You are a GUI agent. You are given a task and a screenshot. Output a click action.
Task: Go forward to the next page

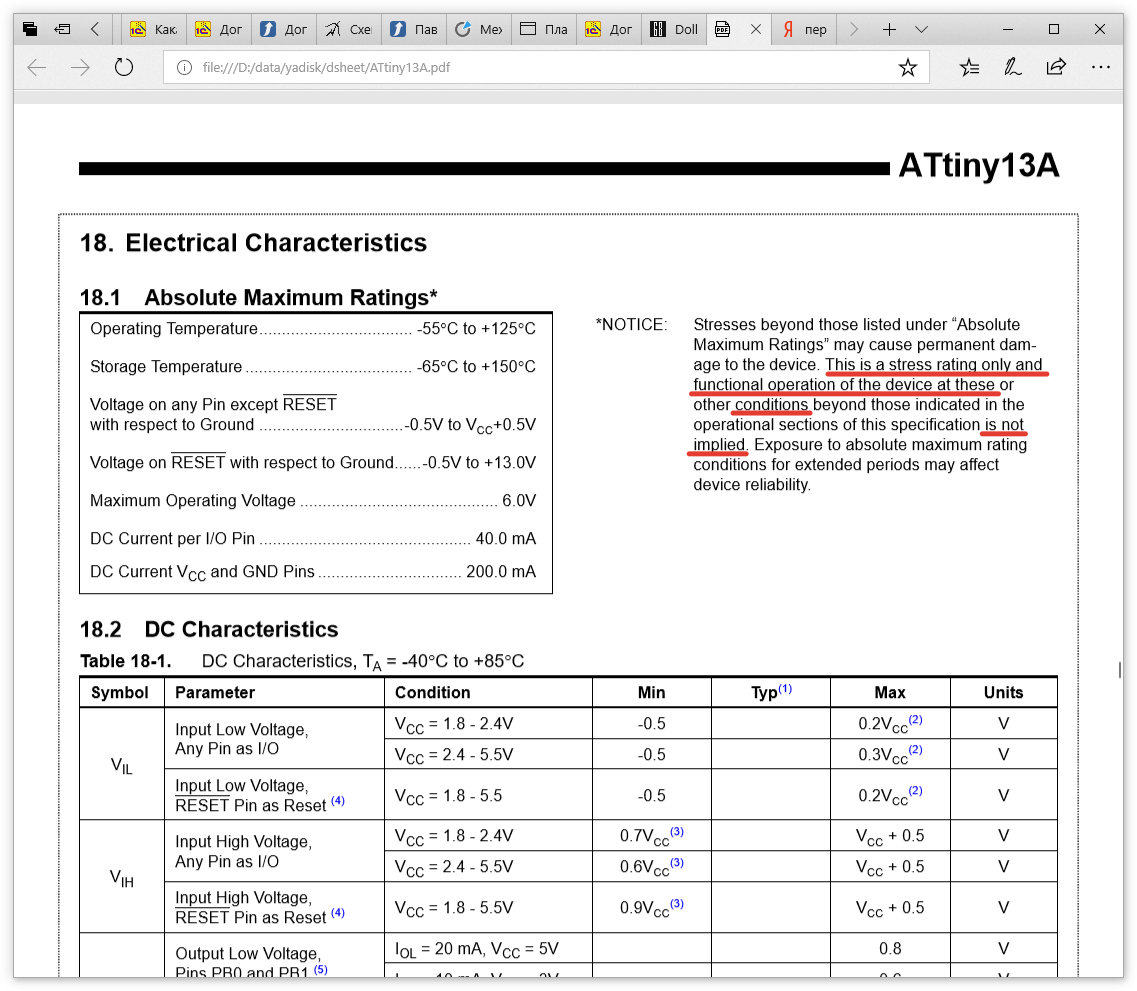pos(80,67)
